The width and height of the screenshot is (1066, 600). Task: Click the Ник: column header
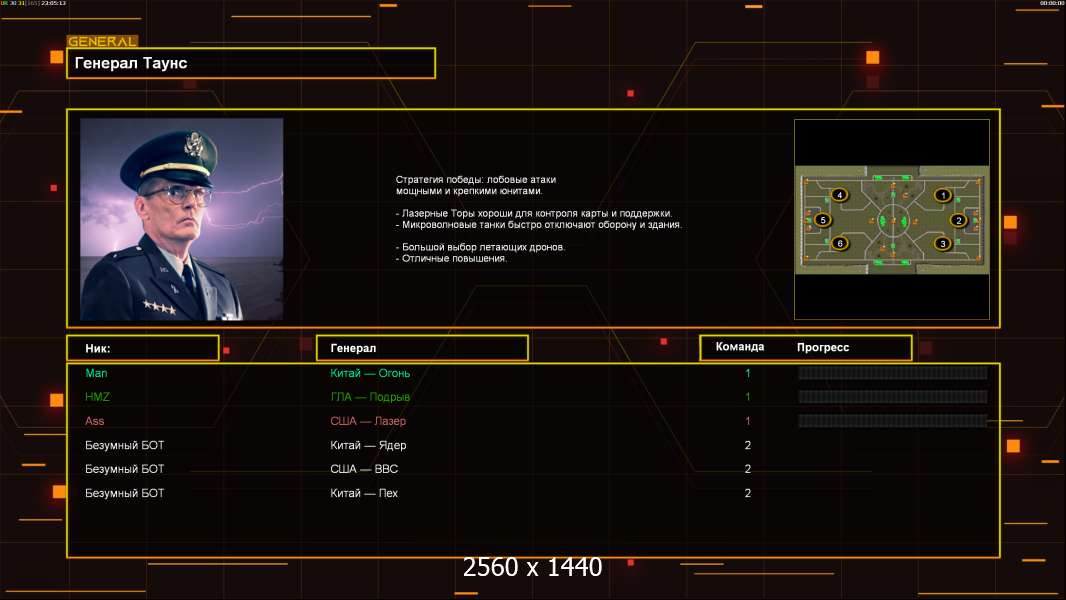(x=142, y=348)
